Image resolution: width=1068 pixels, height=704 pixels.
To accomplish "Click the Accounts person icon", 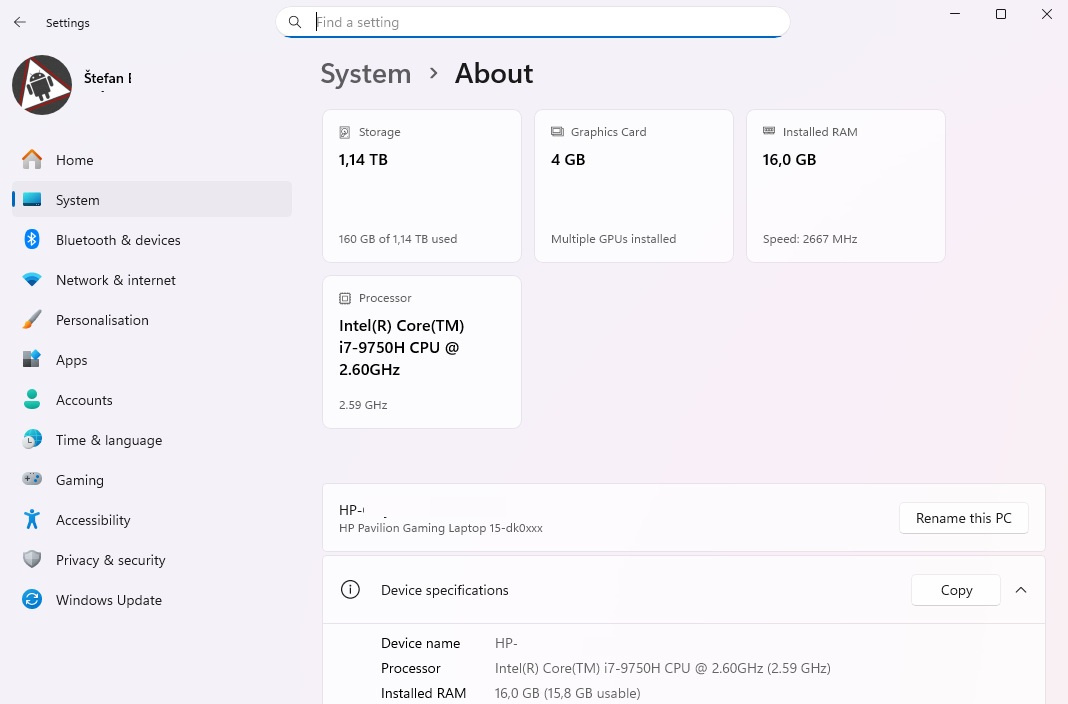I will click(32, 399).
